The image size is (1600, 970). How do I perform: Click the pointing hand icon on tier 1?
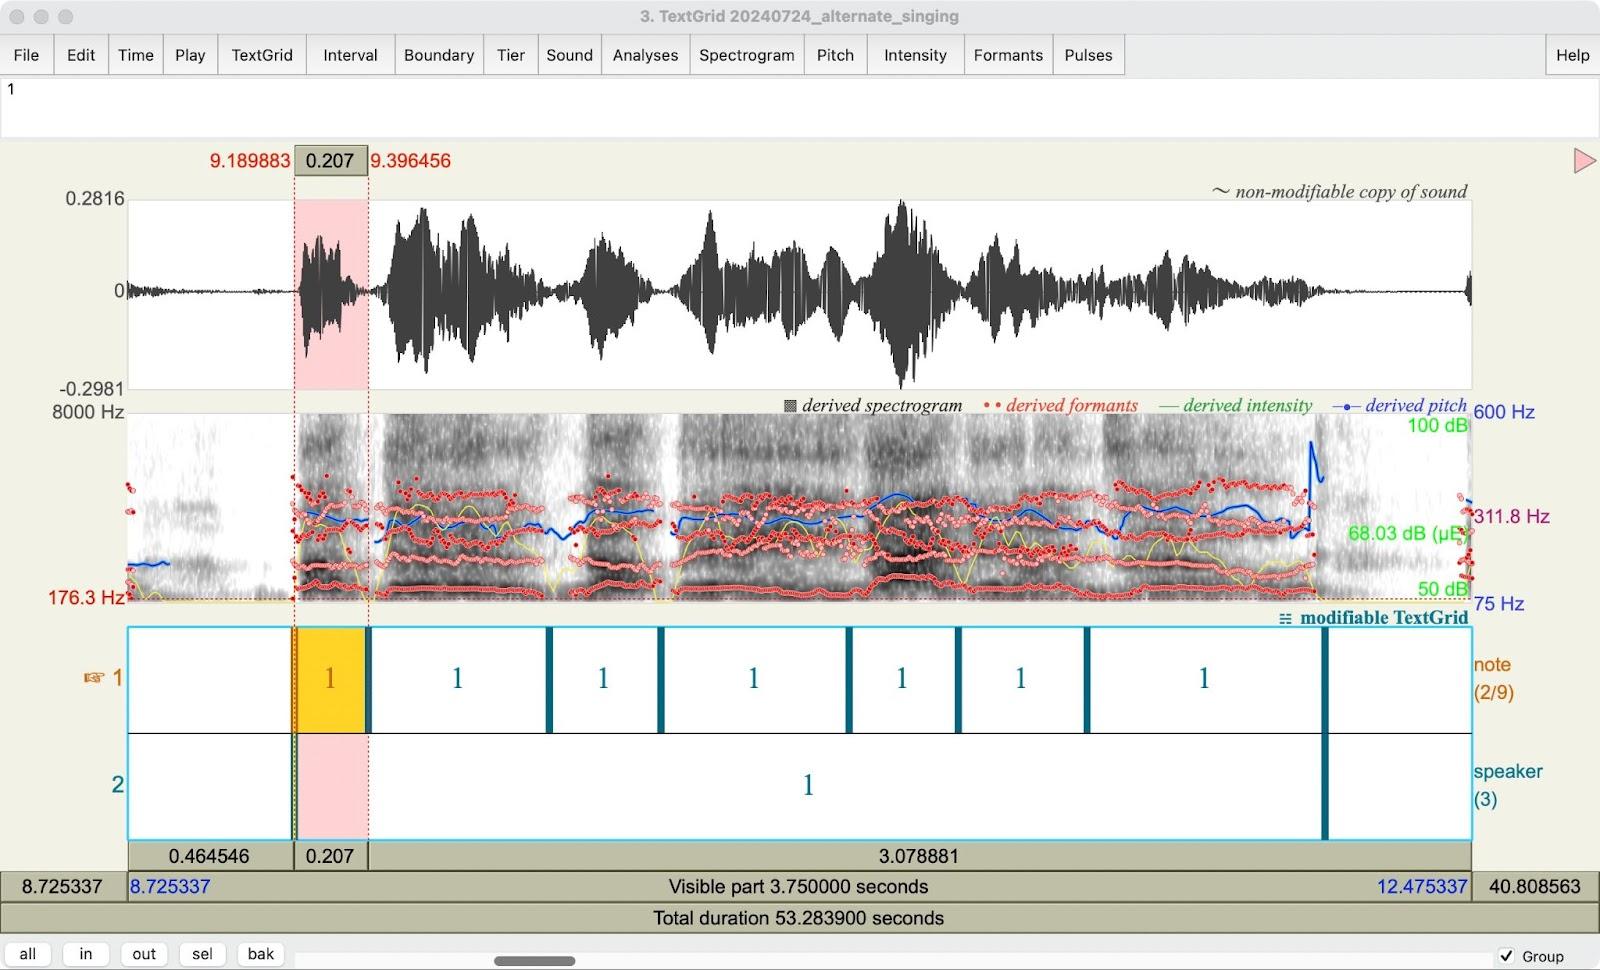[94, 678]
